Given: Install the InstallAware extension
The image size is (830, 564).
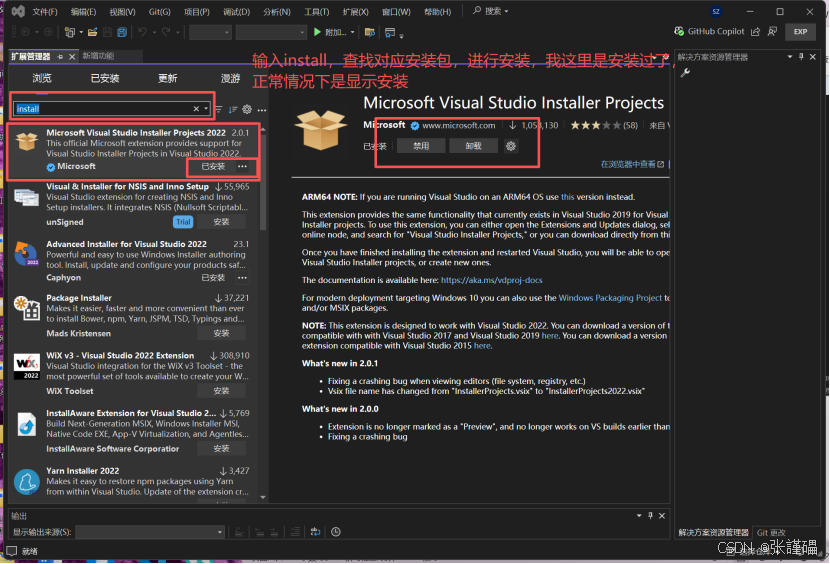Looking at the screenshot, I should click(221, 449).
